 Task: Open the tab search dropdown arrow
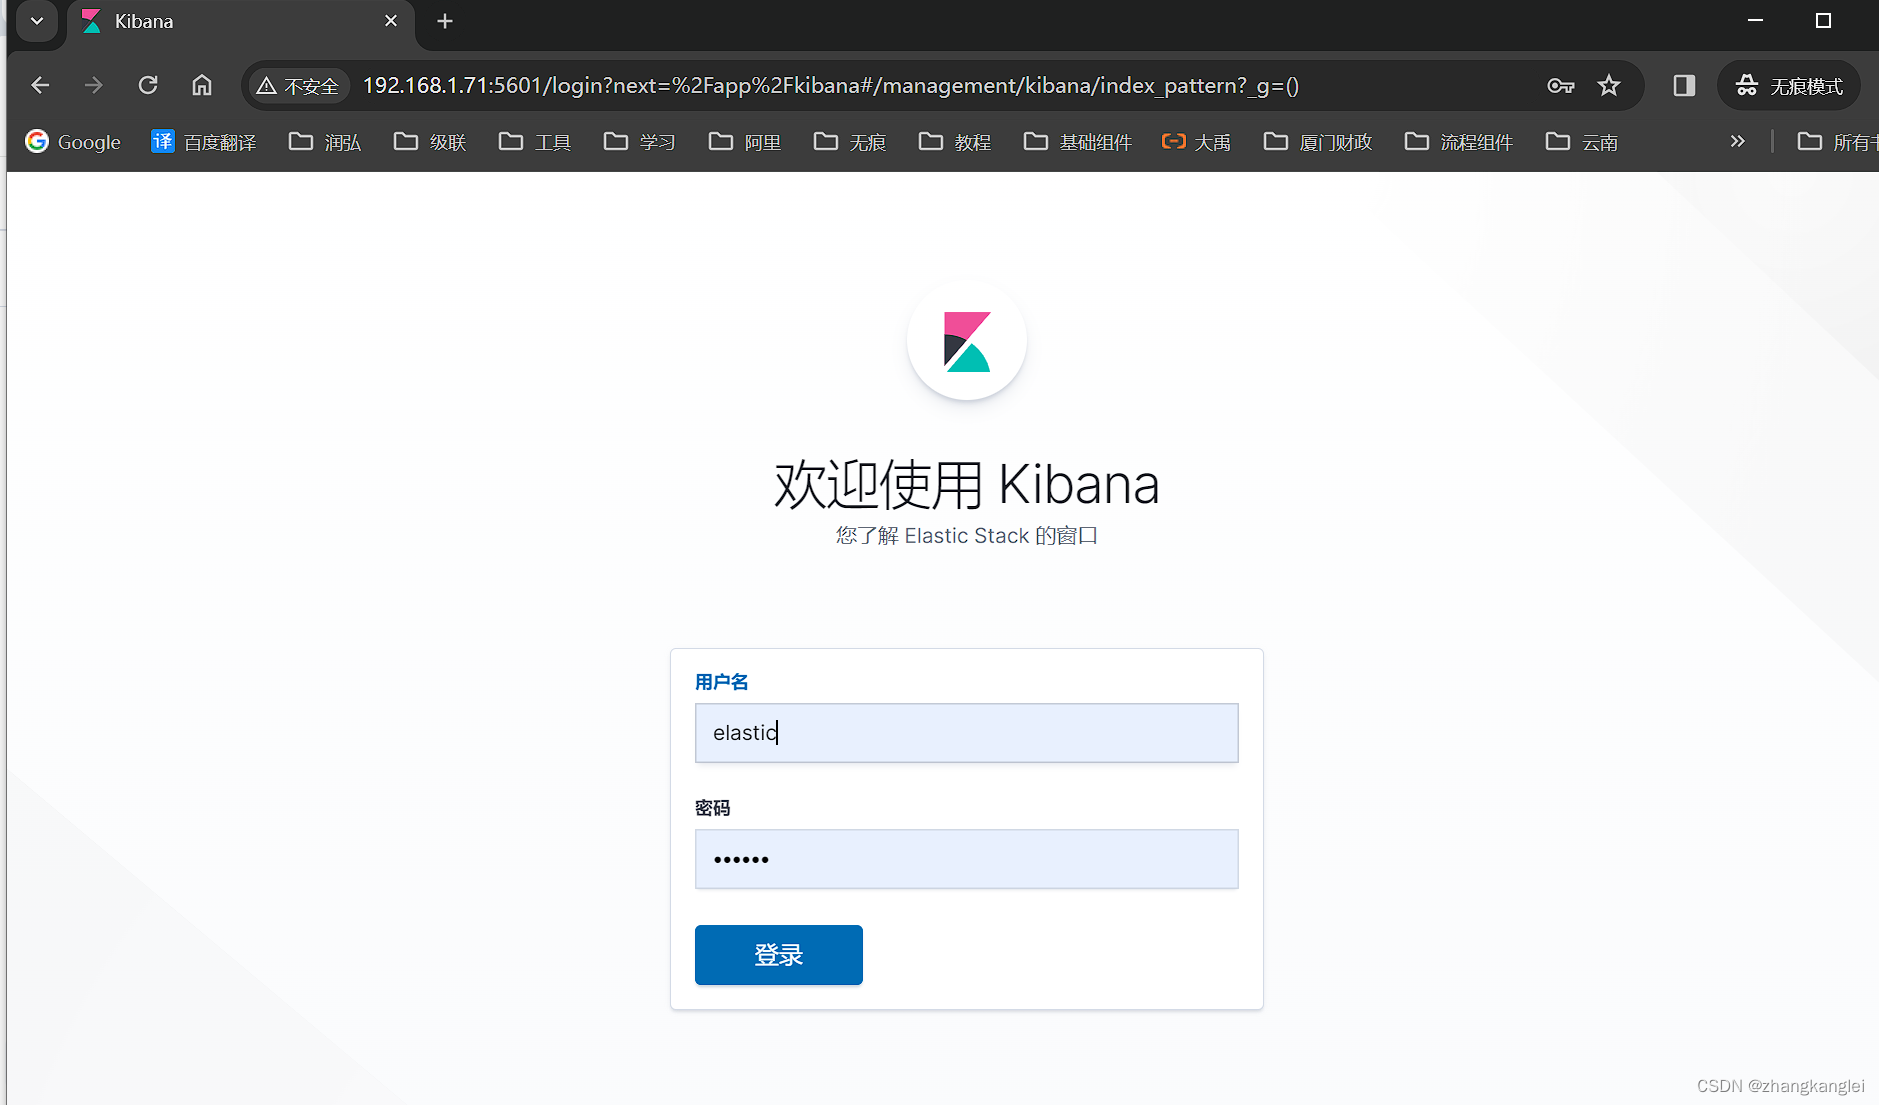(37, 21)
